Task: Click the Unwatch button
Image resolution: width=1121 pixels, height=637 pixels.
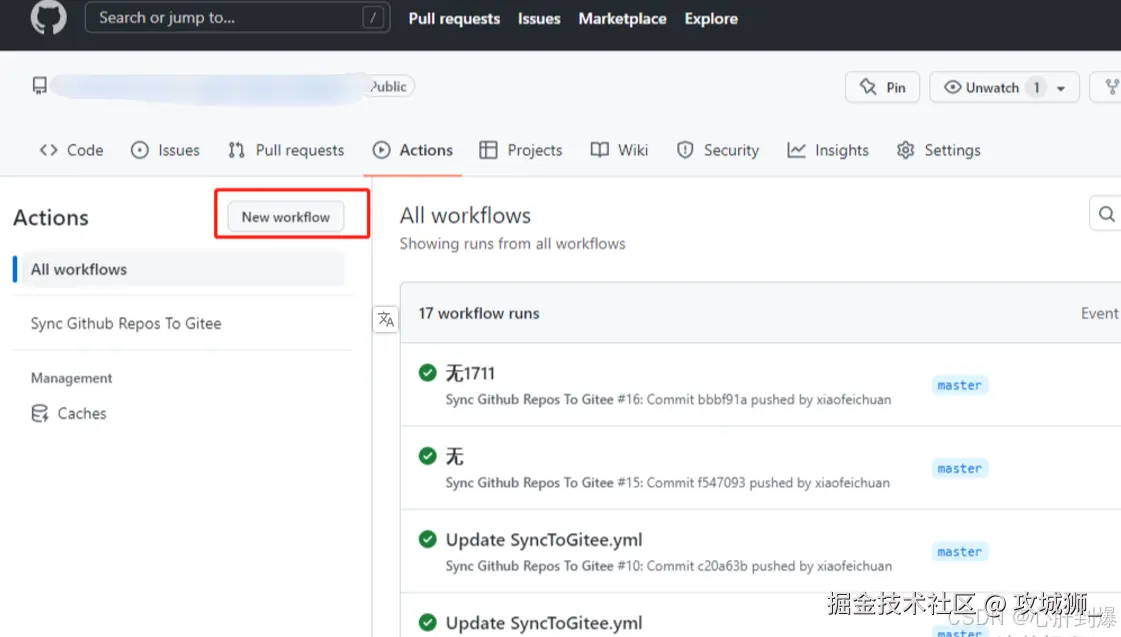Action: pyautogui.click(x=1004, y=87)
